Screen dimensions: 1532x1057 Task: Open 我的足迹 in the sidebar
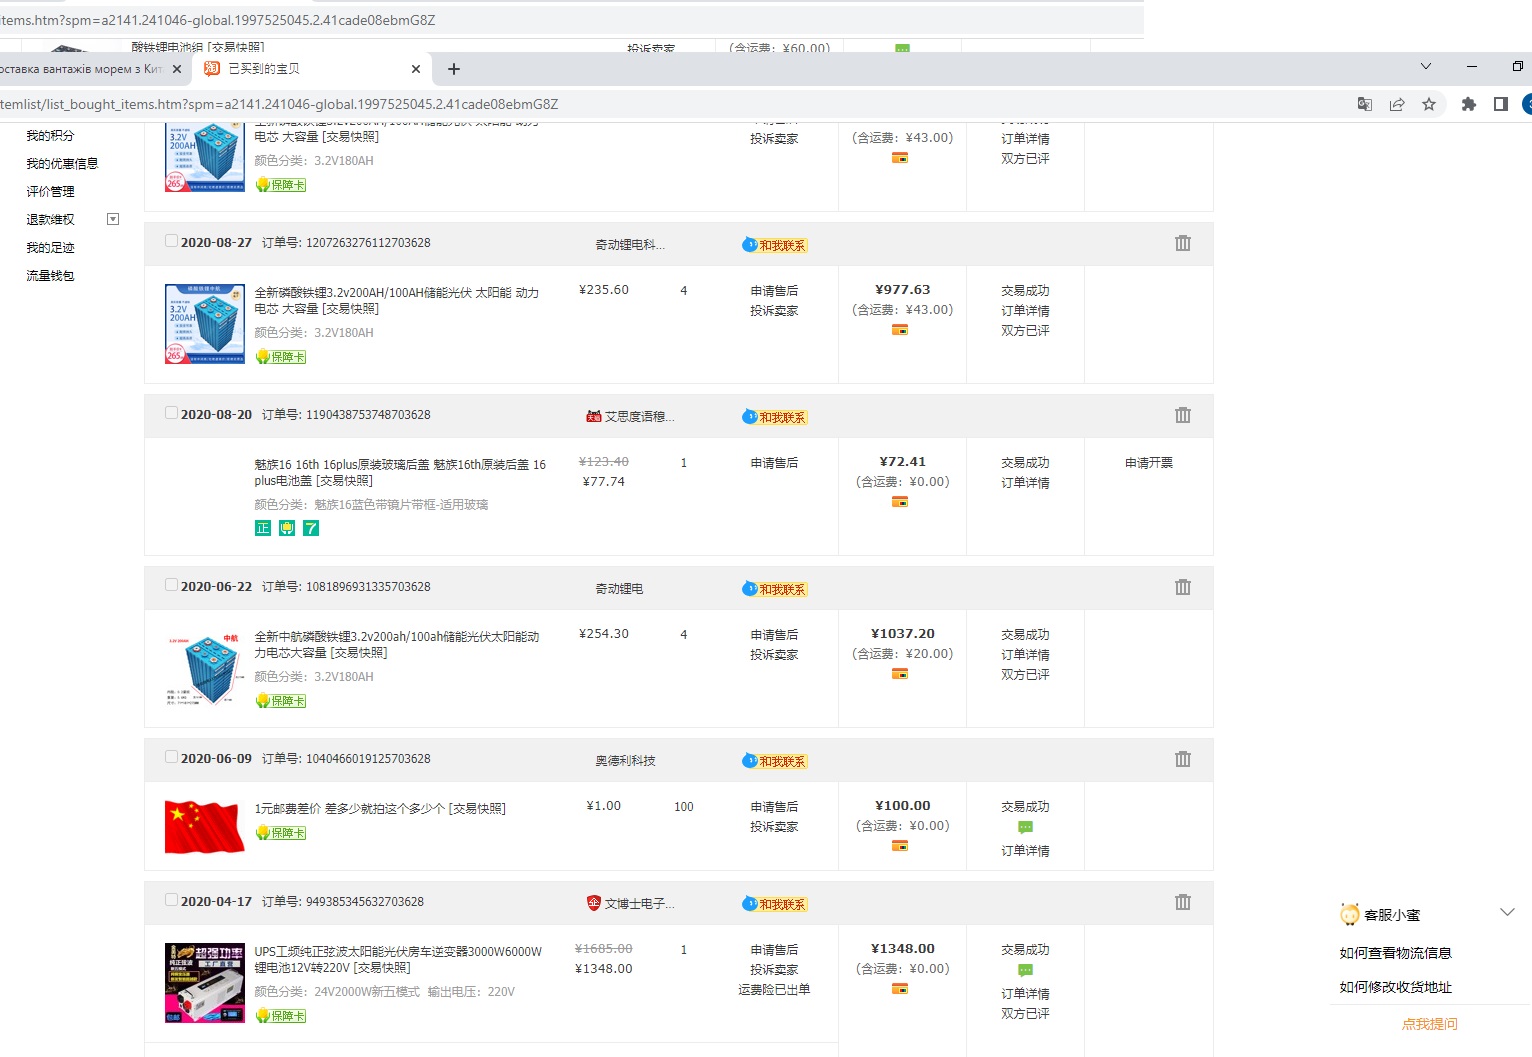[x=50, y=247]
